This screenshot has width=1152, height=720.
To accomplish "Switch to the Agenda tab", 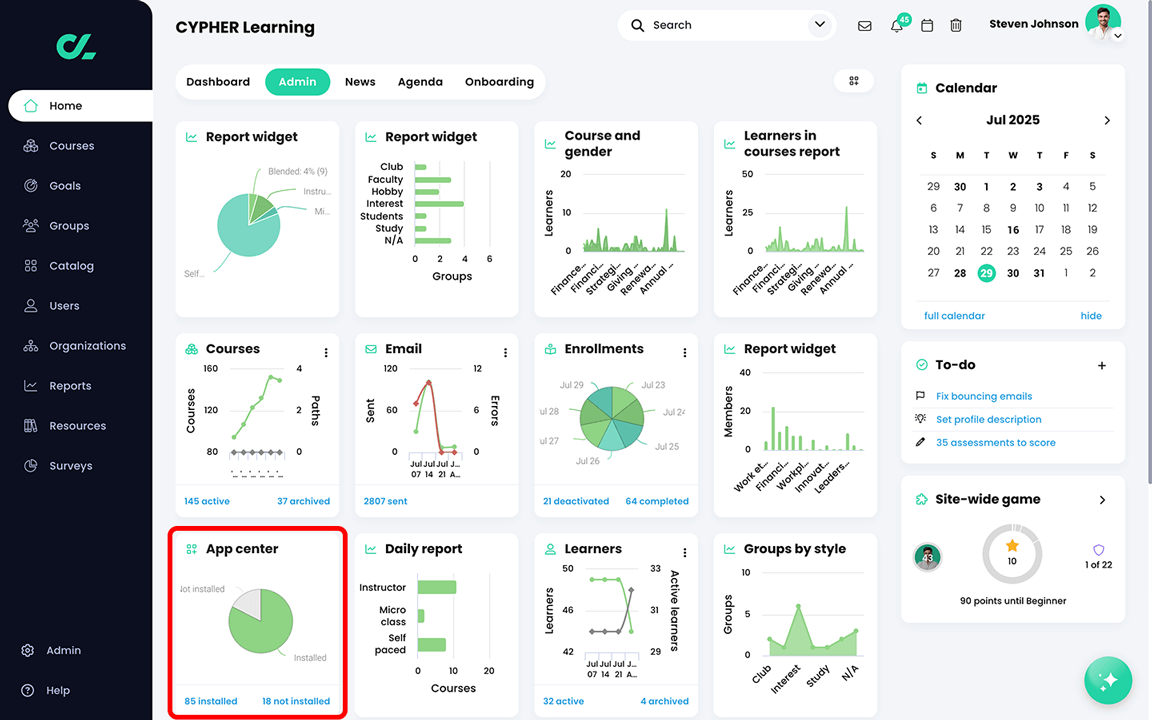I will click(420, 82).
